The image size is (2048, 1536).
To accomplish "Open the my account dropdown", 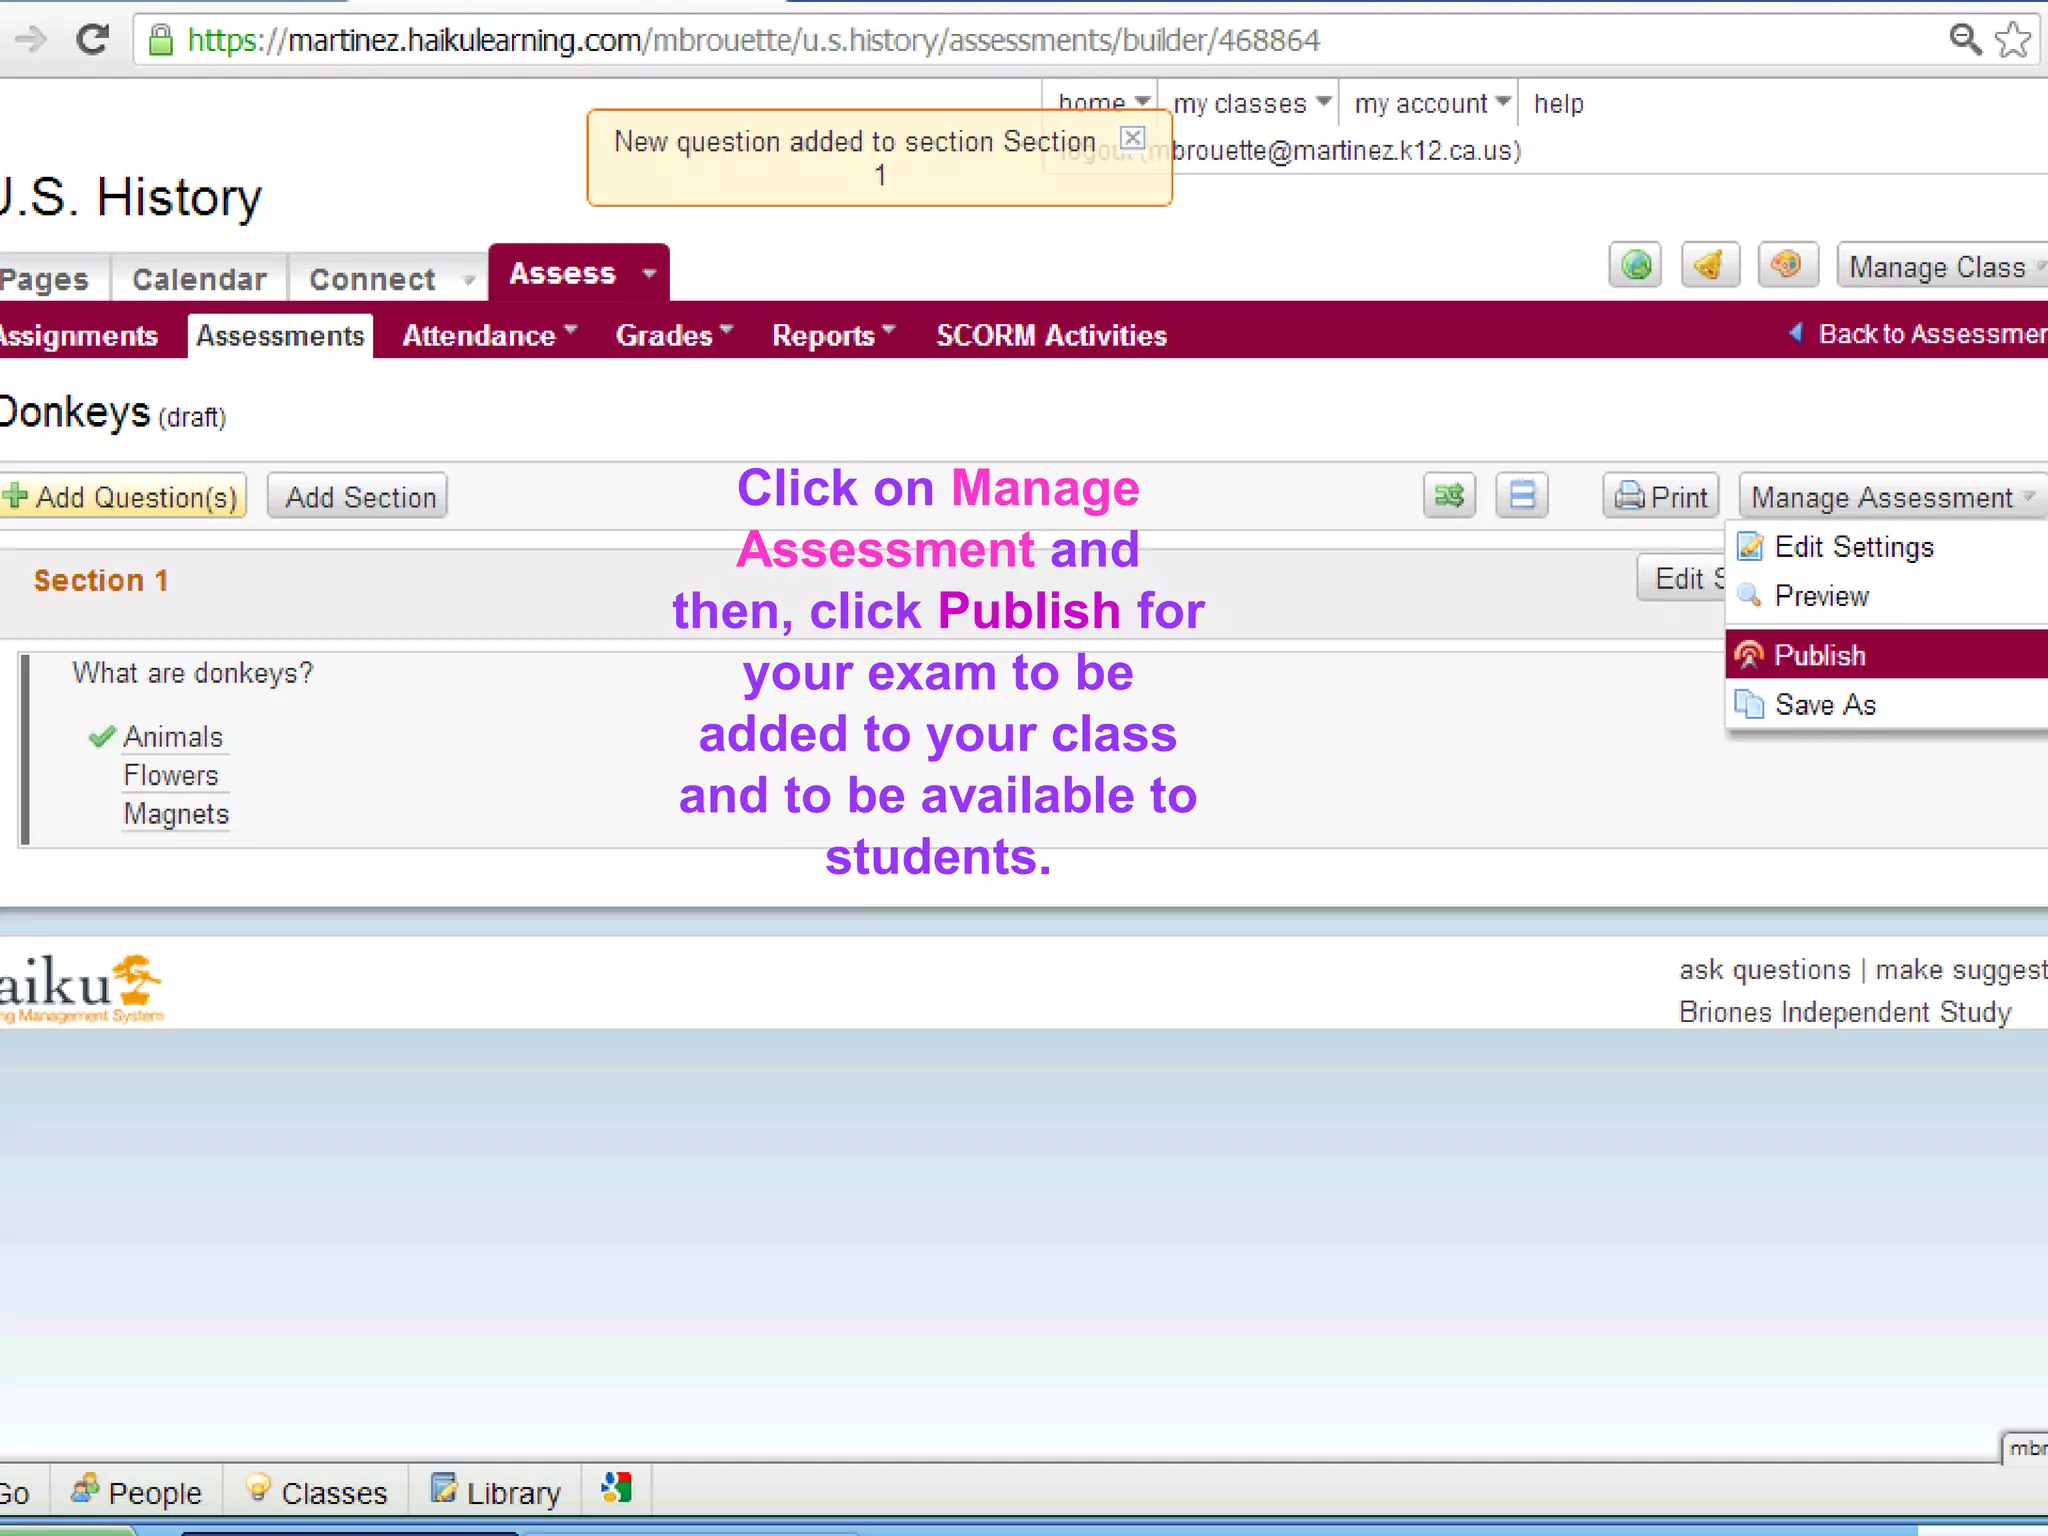I will (1431, 103).
